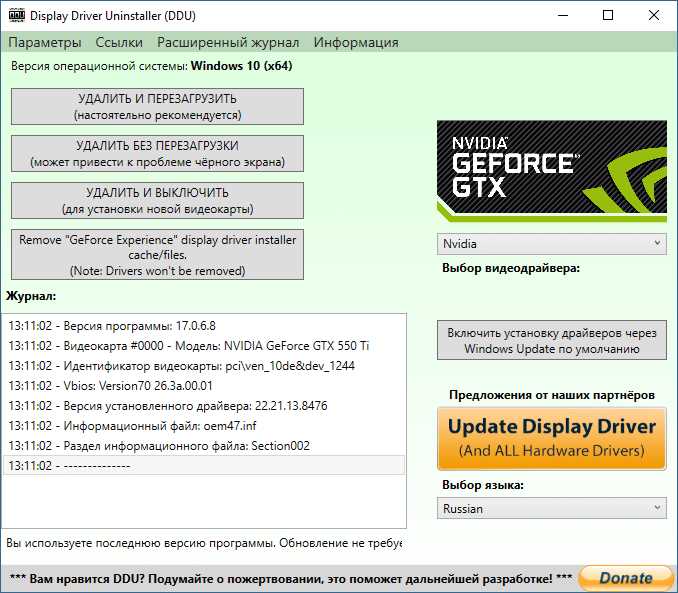Open the Ссылки menu
Image resolution: width=678 pixels, height=593 pixels.
click(x=119, y=42)
